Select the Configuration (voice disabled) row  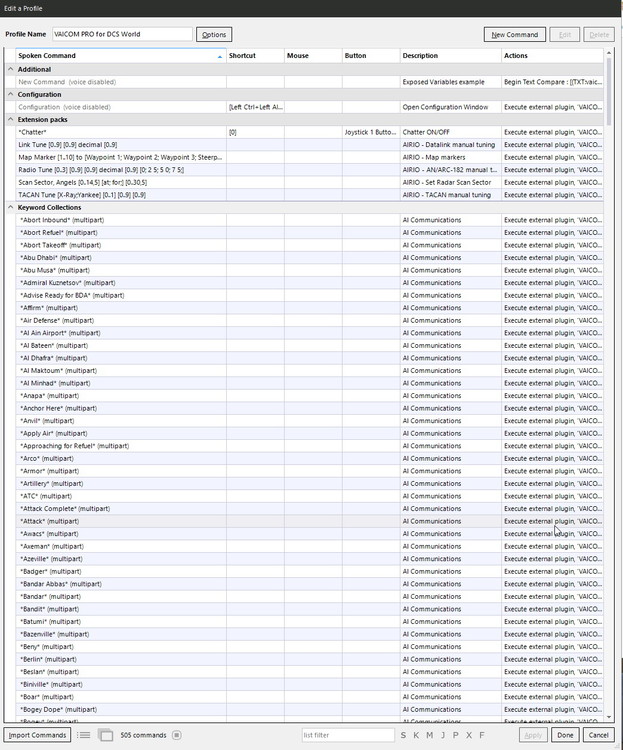(x=310, y=107)
